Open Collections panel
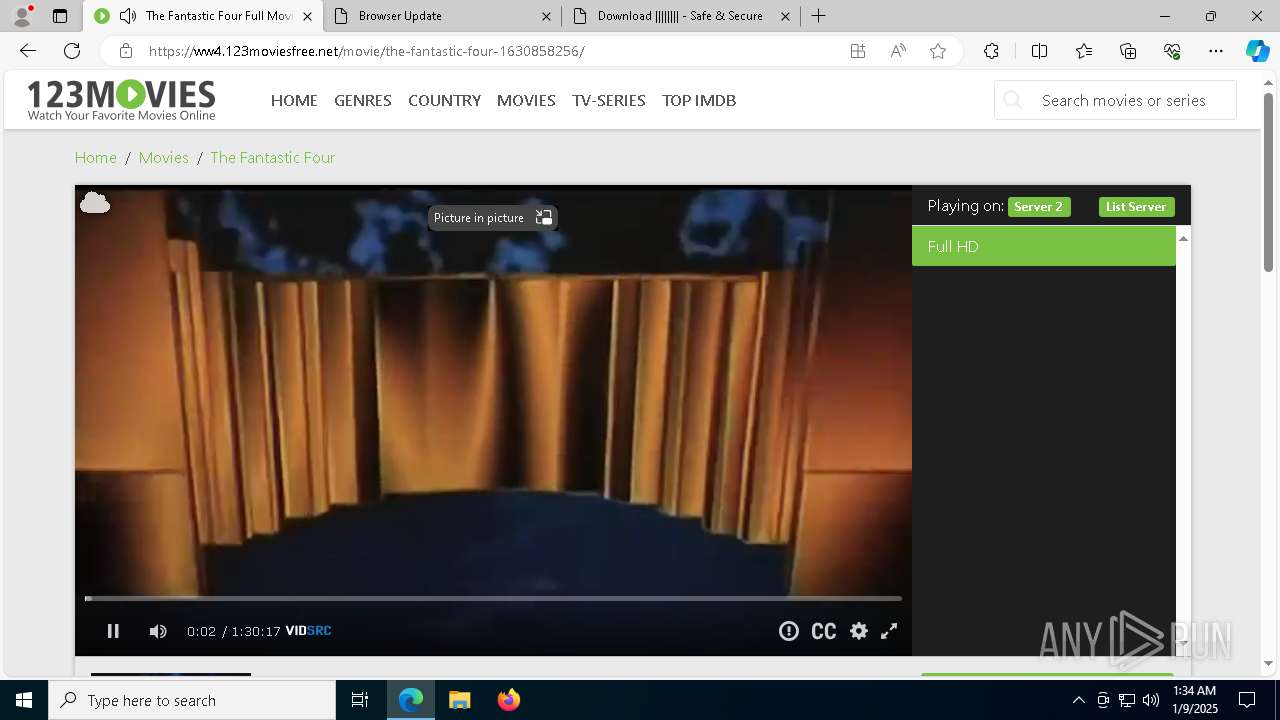This screenshot has width=1280, height=720. 1128,51
